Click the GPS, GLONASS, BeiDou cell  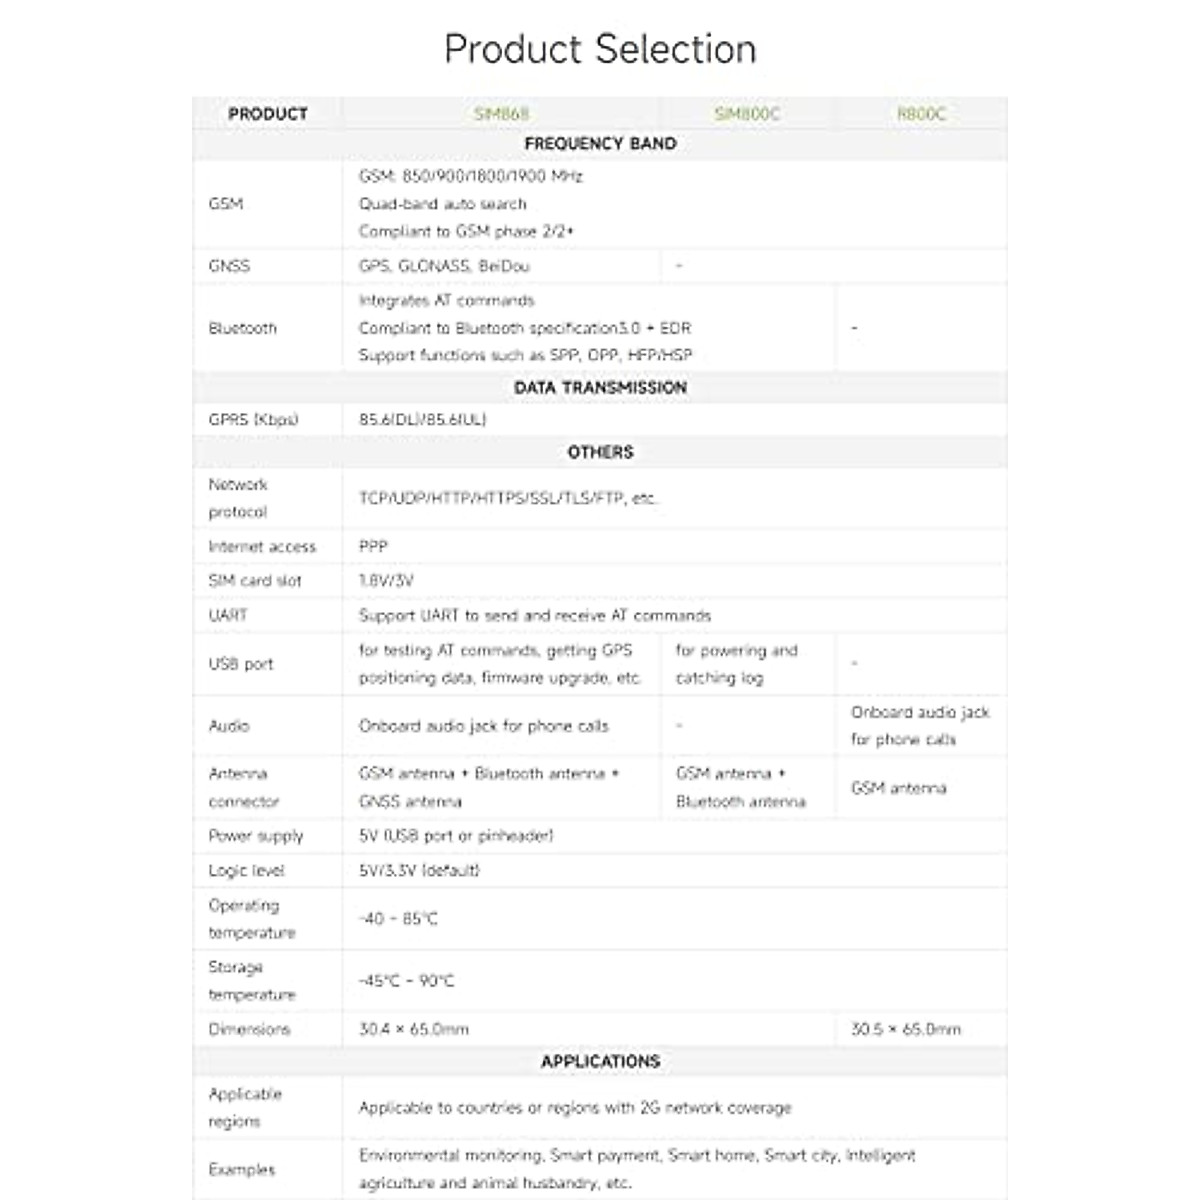coord(444,266)
